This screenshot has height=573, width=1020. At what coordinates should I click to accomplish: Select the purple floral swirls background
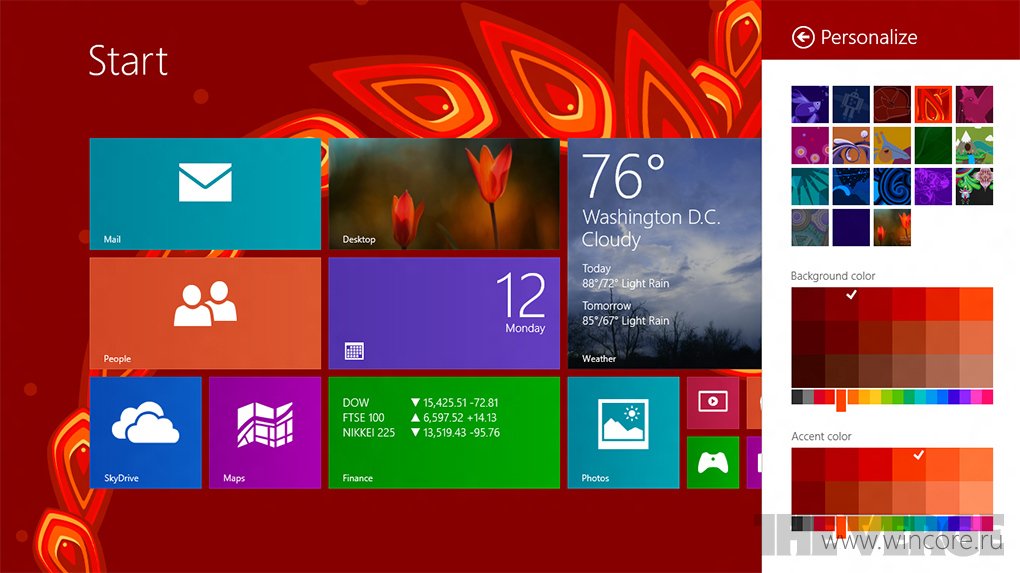coord(933,186)
